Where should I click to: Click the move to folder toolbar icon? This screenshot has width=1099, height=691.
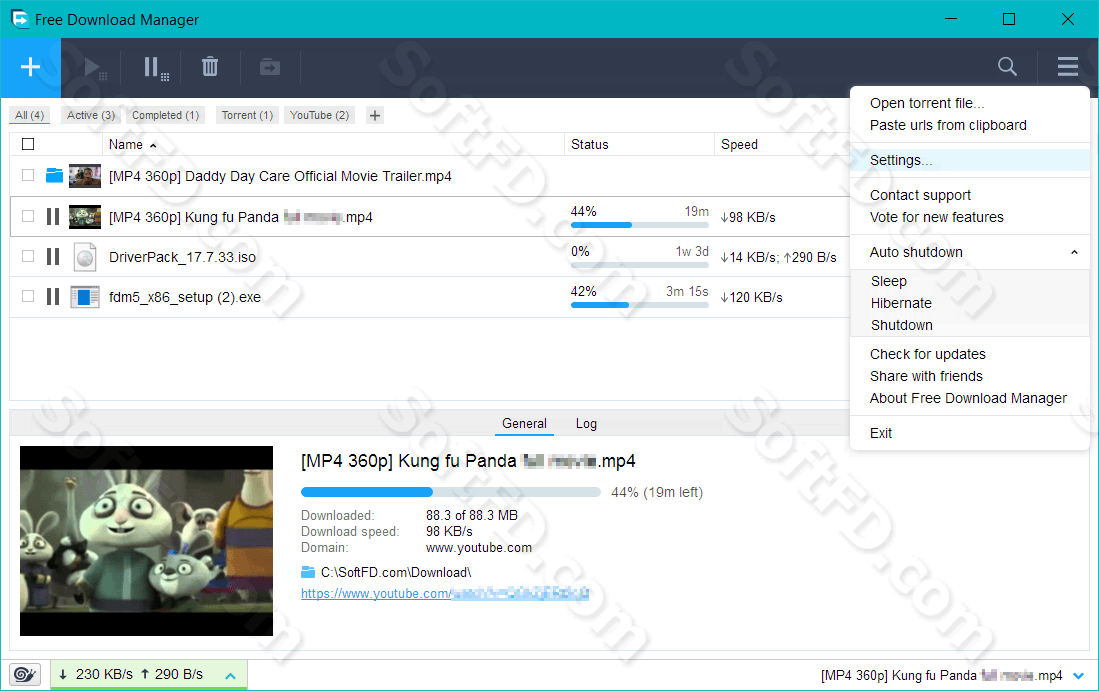coord(270,67)
